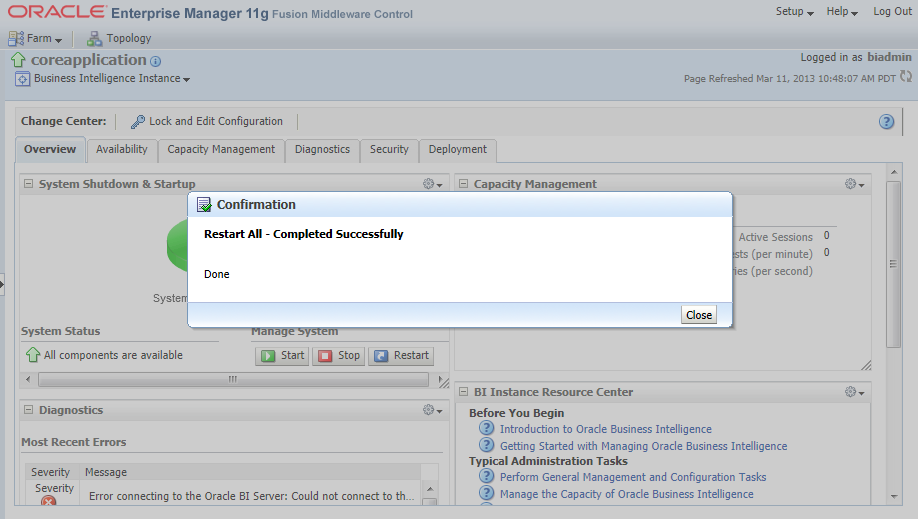This screenshot has width=918, height=519.
Task: Click help icon beside Perform General Management
Action: point(487,476)
